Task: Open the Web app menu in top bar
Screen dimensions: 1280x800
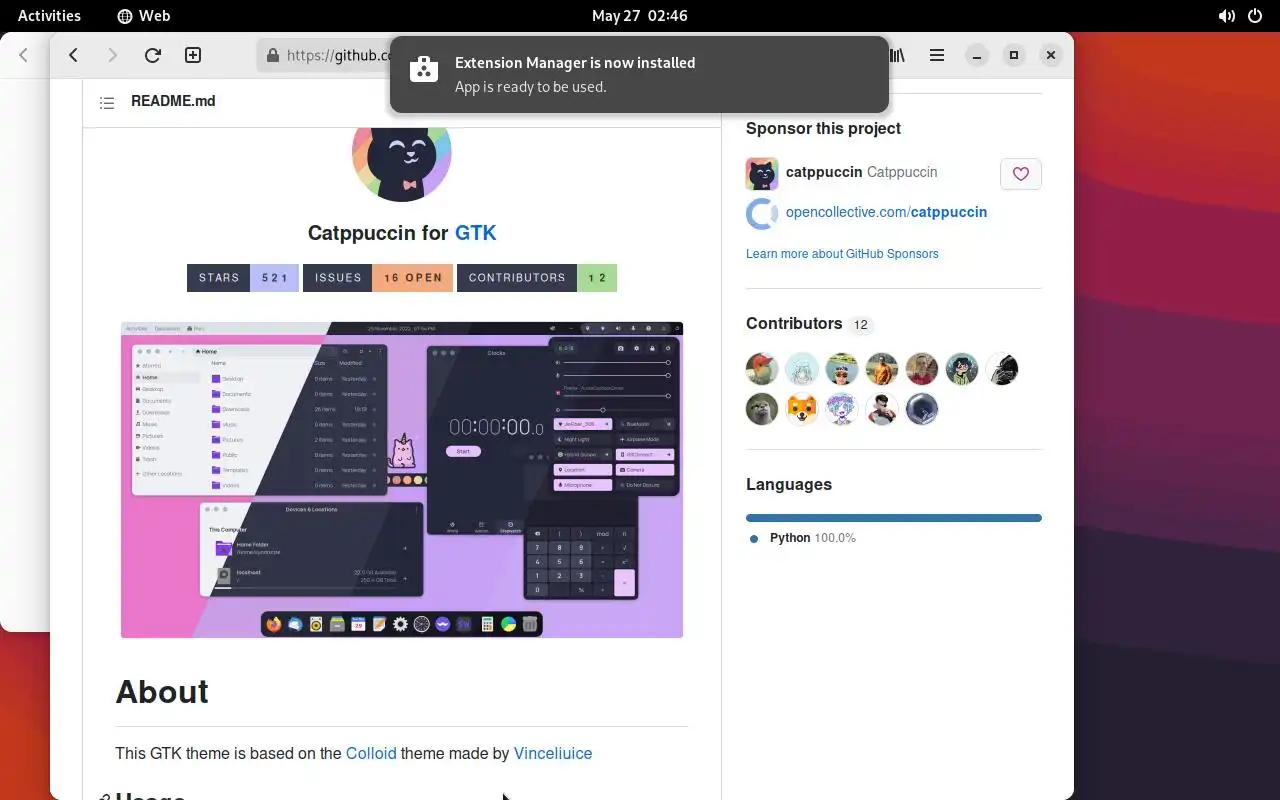Action: click(144, 15)
